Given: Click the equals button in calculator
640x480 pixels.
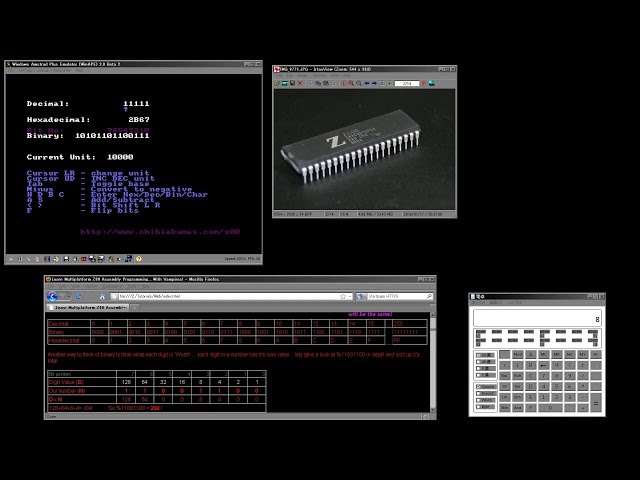Looking at the screenshot, I should 596,402.
